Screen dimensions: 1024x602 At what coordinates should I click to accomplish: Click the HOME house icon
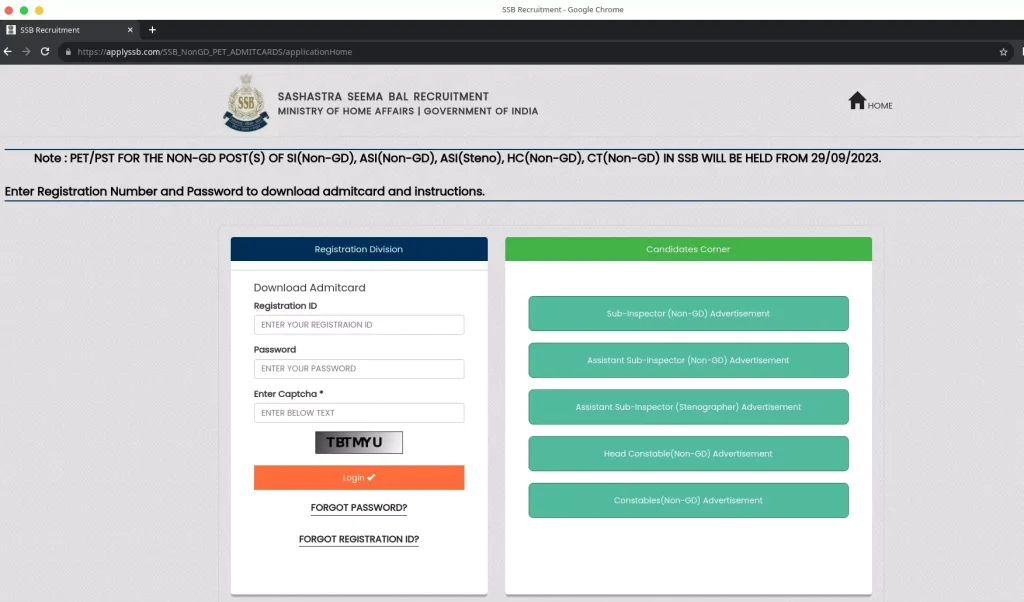(857, 101)
